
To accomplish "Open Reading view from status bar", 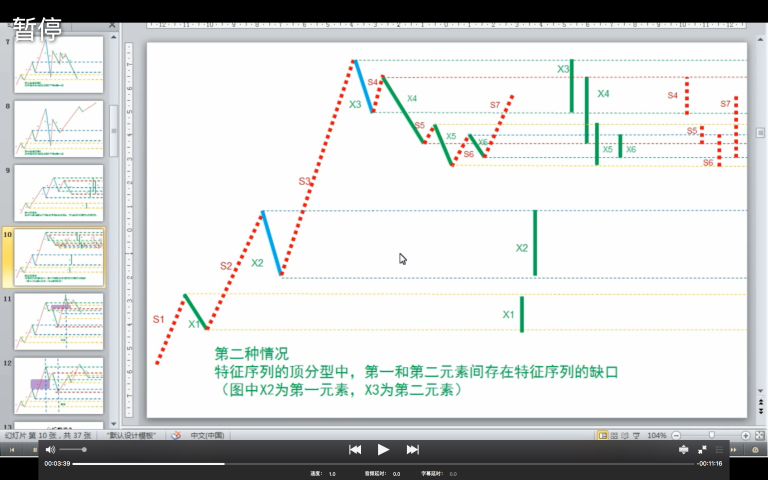I will click(624, 436).
